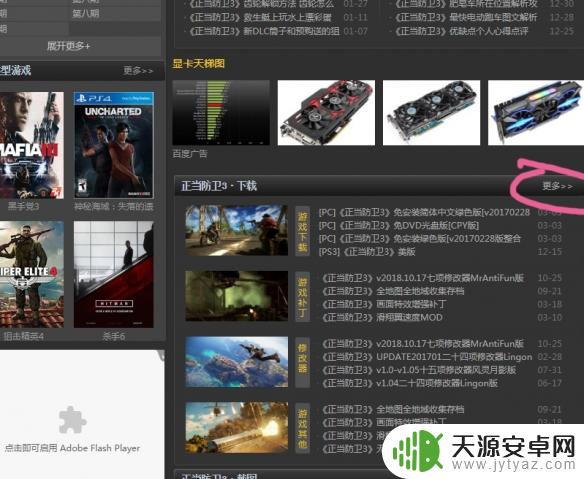Screen dimensions: 584x479
Task: Expand the list with 展开更多+
Action: point(69,46)
